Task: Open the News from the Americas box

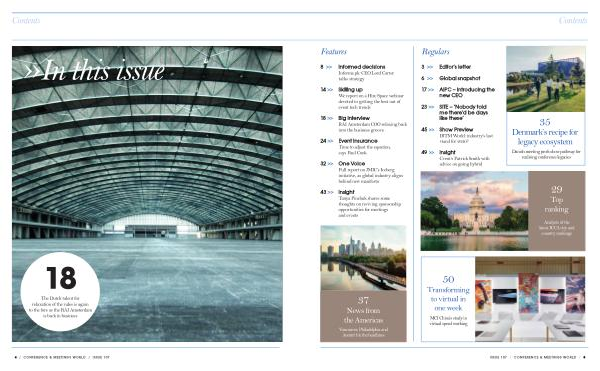Action: point(363,316)
